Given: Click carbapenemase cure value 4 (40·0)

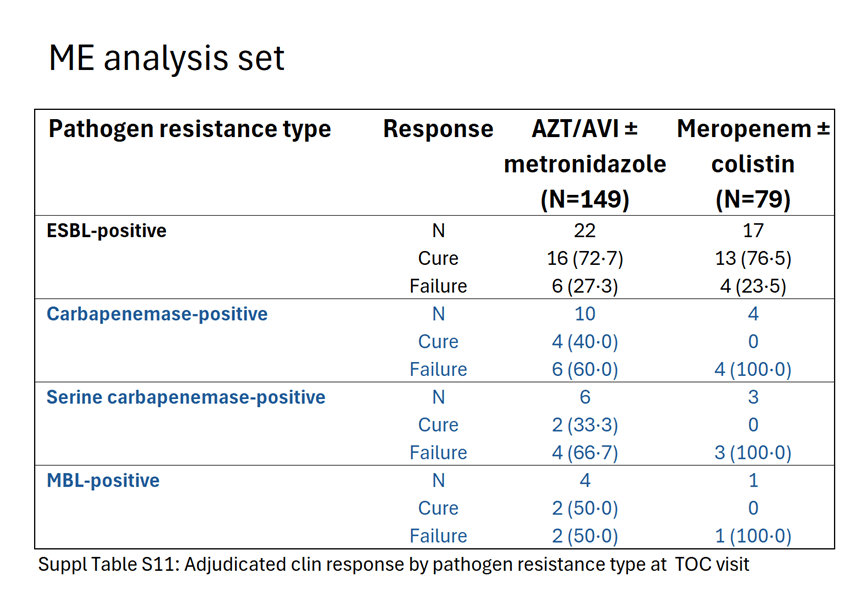Looking at the screenshot, I should [x=585, y=342].
